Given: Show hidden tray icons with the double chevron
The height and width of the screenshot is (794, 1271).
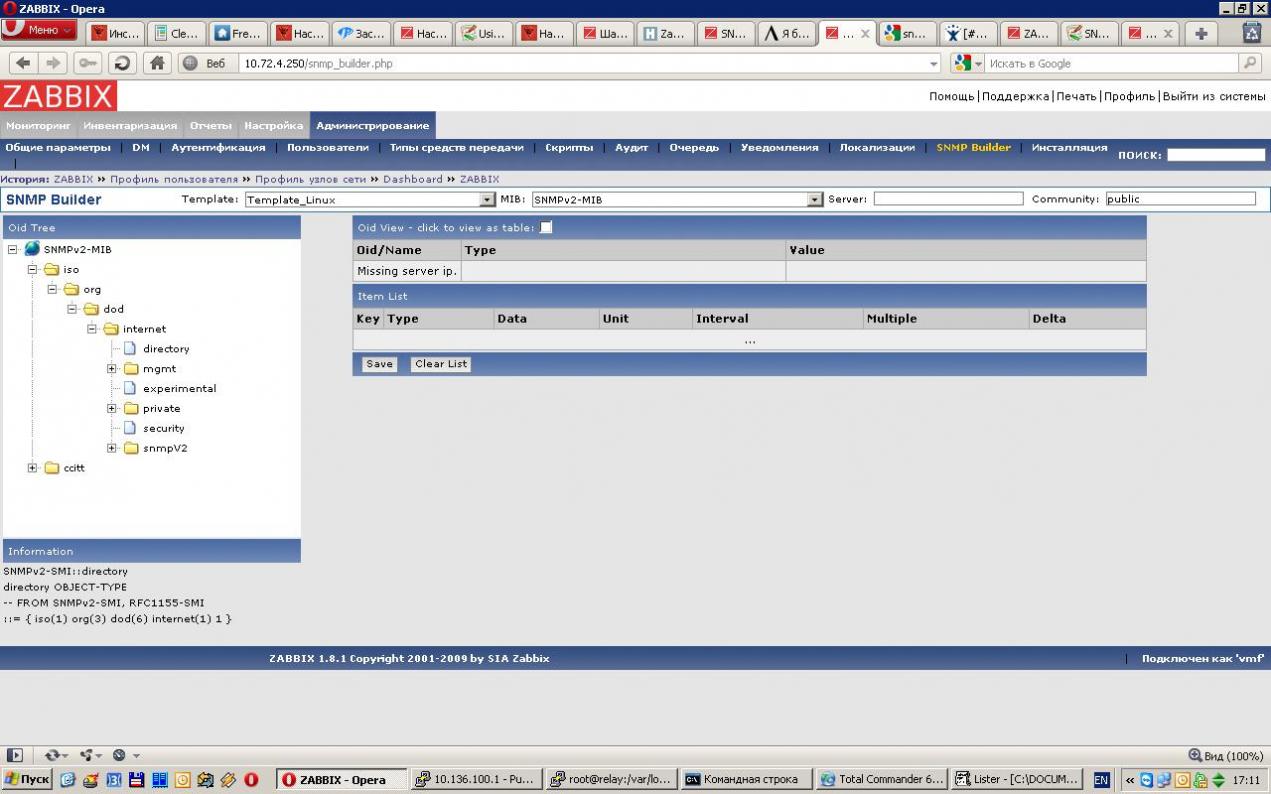Looking at the screenshot, I should coord(1130,779).
